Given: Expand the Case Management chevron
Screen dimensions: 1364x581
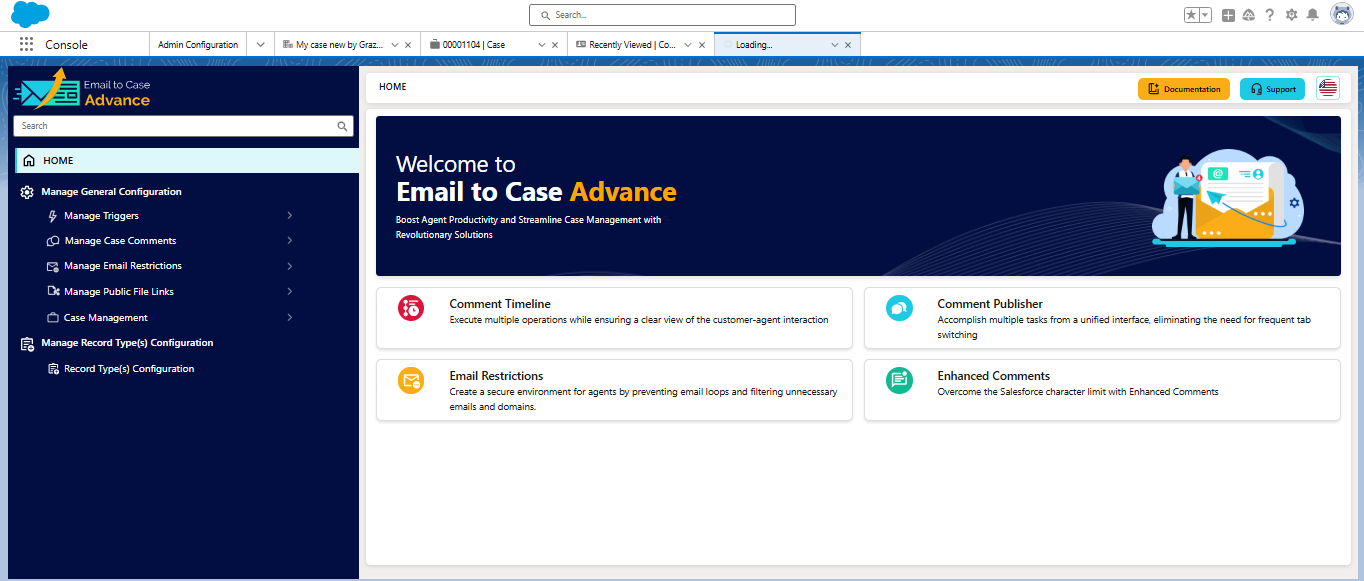Looking at the screenshot, I should [289, 318].
